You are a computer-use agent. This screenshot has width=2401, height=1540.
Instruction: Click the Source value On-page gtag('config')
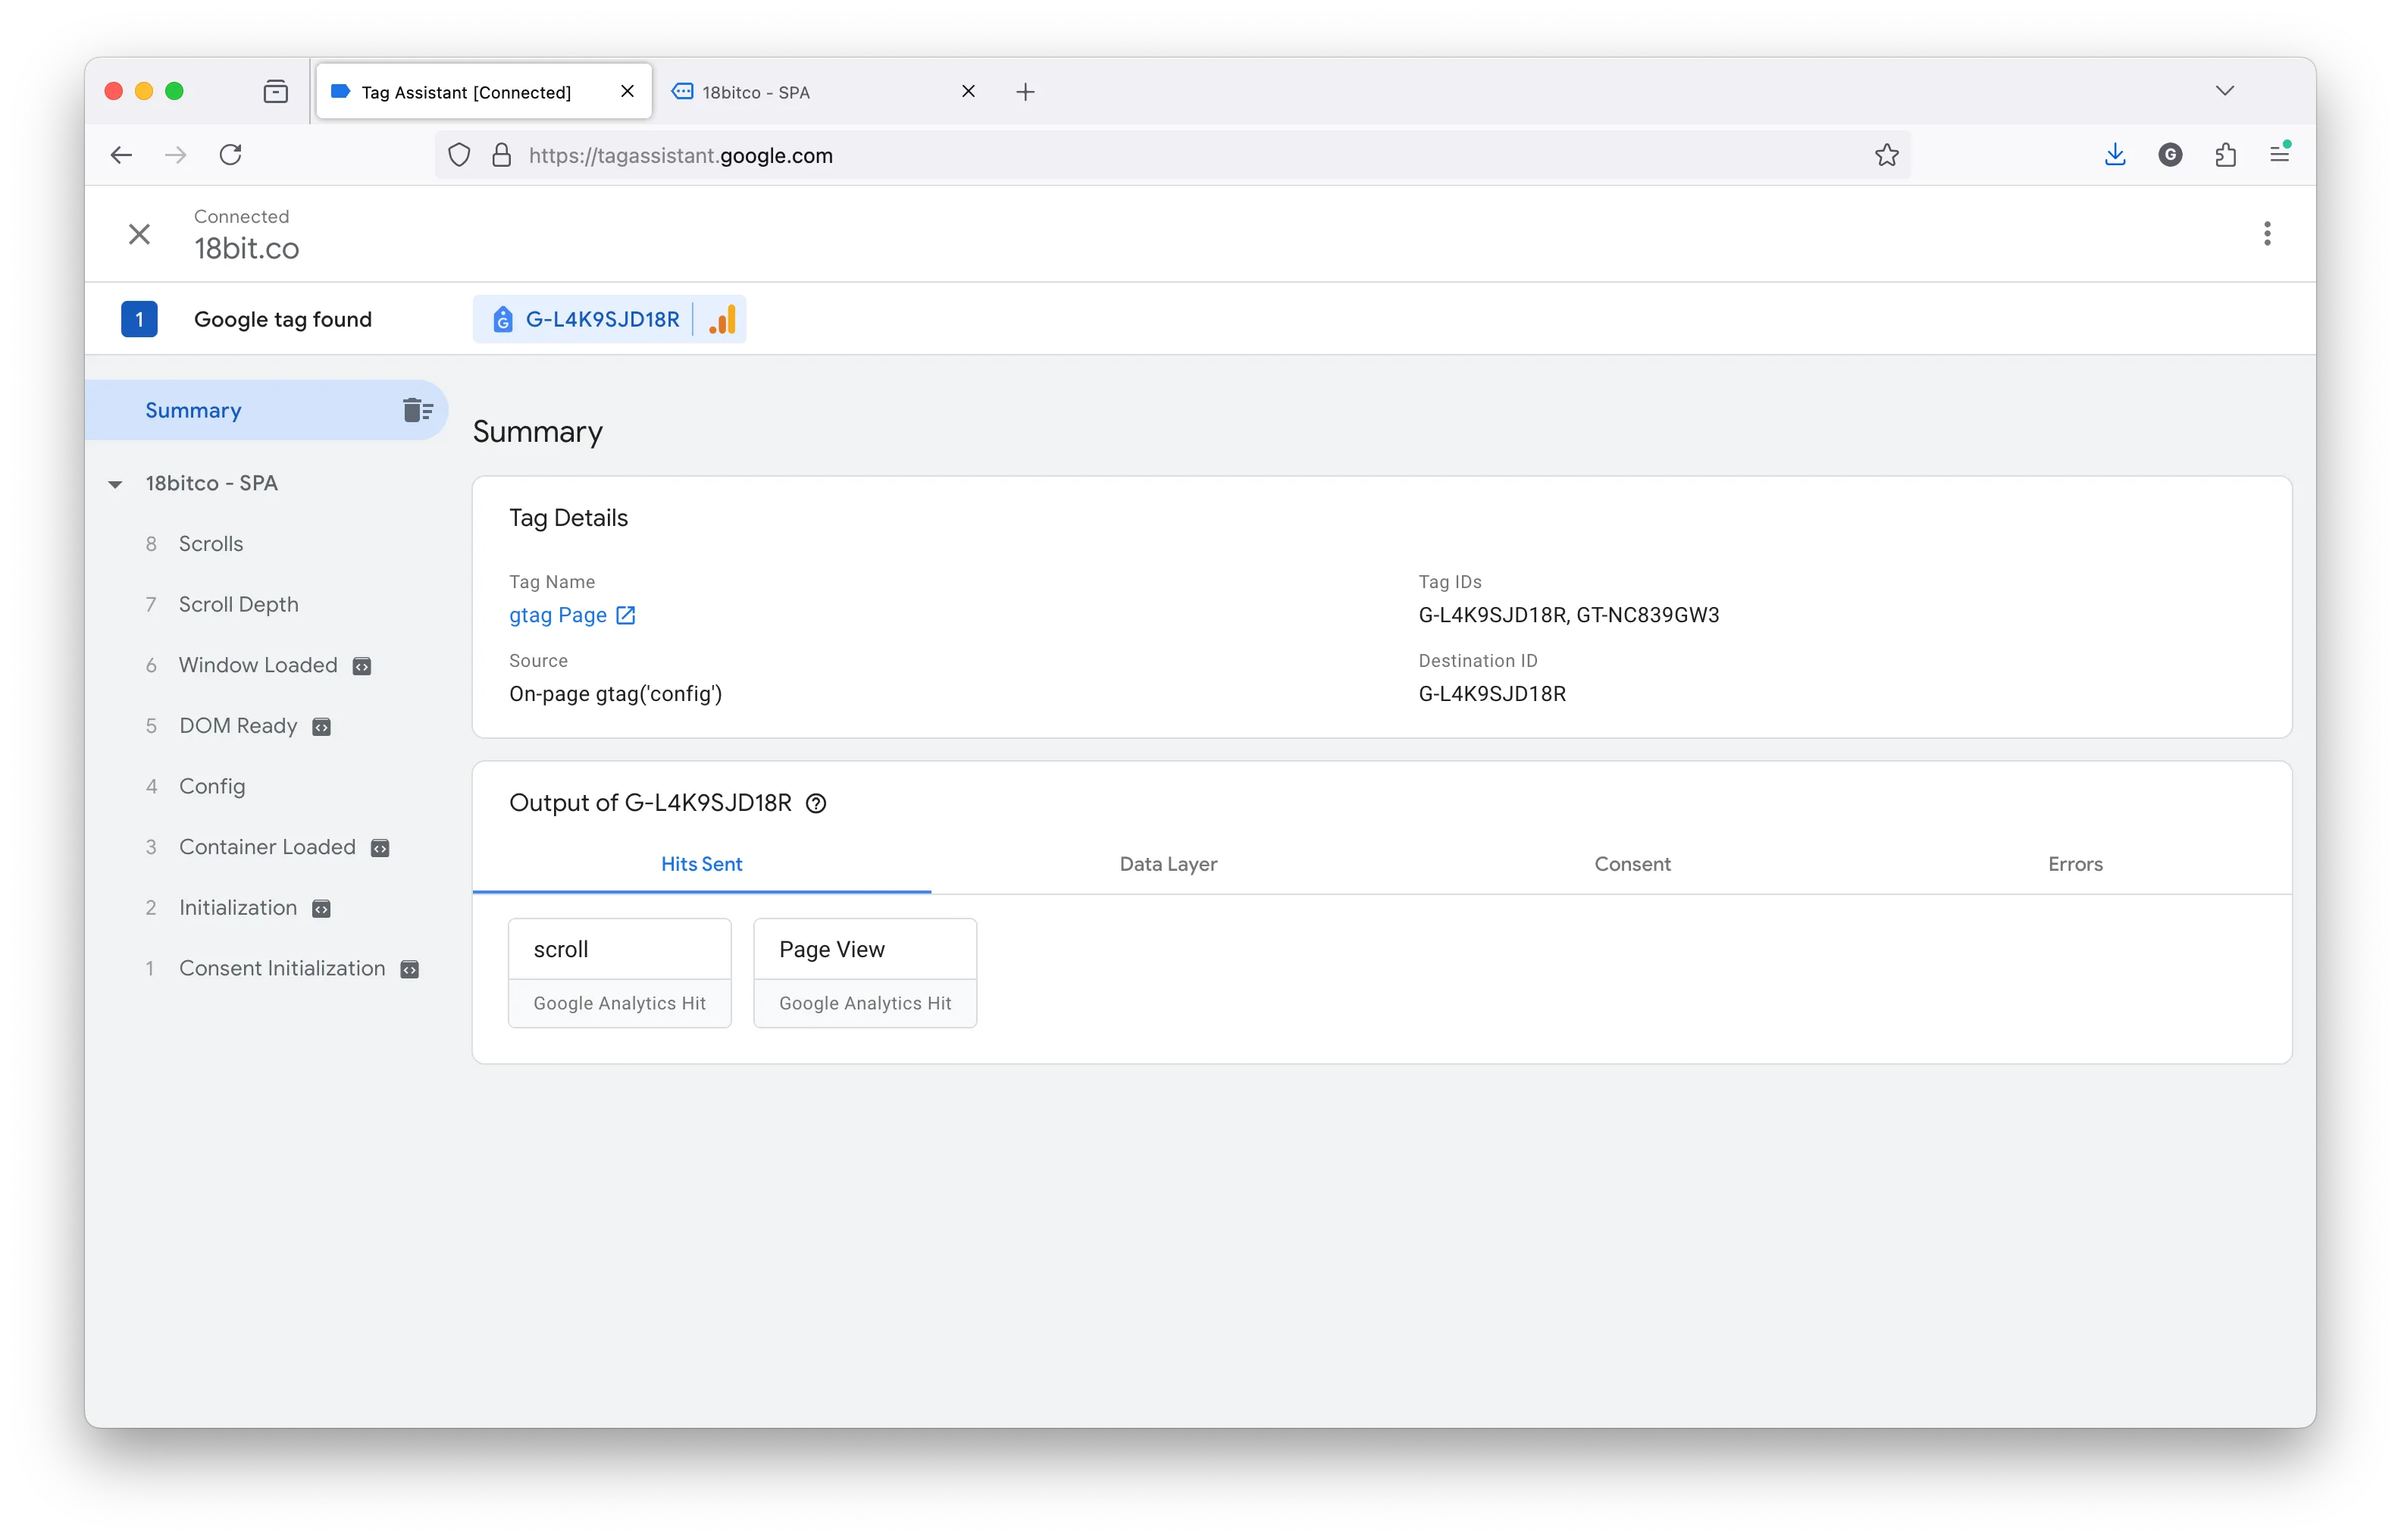tap(615, 694)
